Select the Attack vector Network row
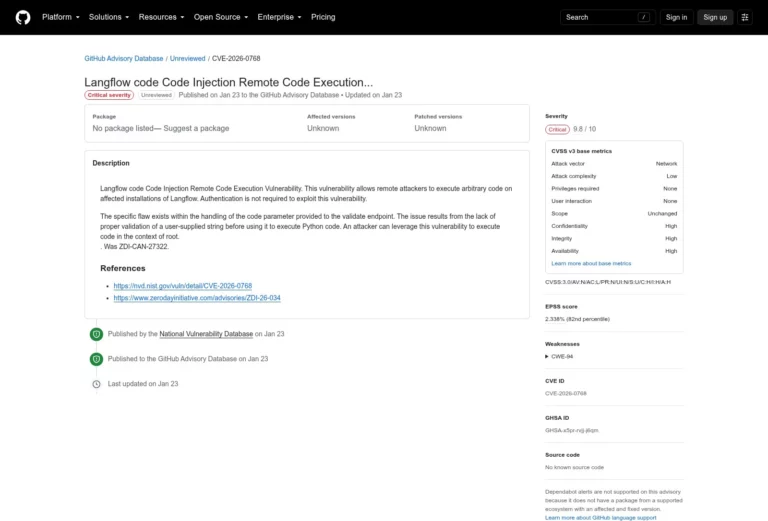 614,164
